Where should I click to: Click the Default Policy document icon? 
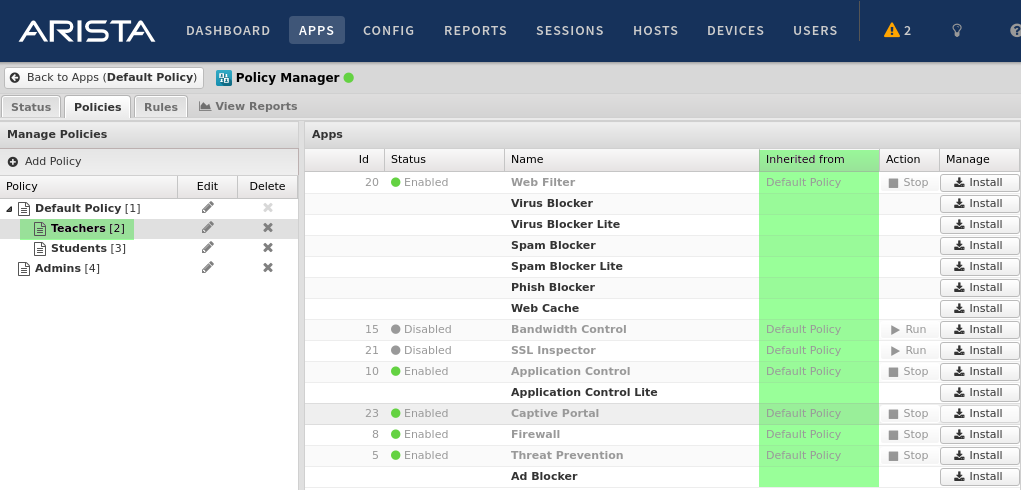24,208
